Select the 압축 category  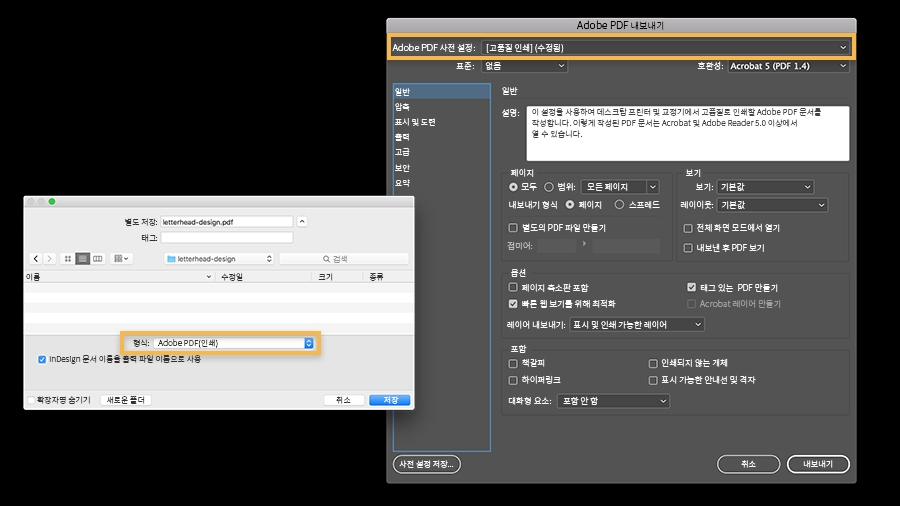[x=441, y=107]
